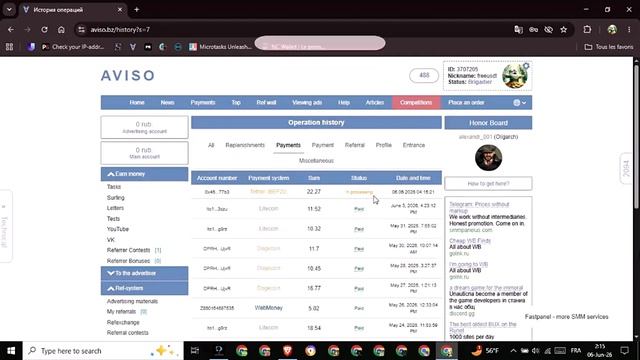Screen dimensions: 640x360
Task: Open Place an order menu item
Action: point(466,102)
